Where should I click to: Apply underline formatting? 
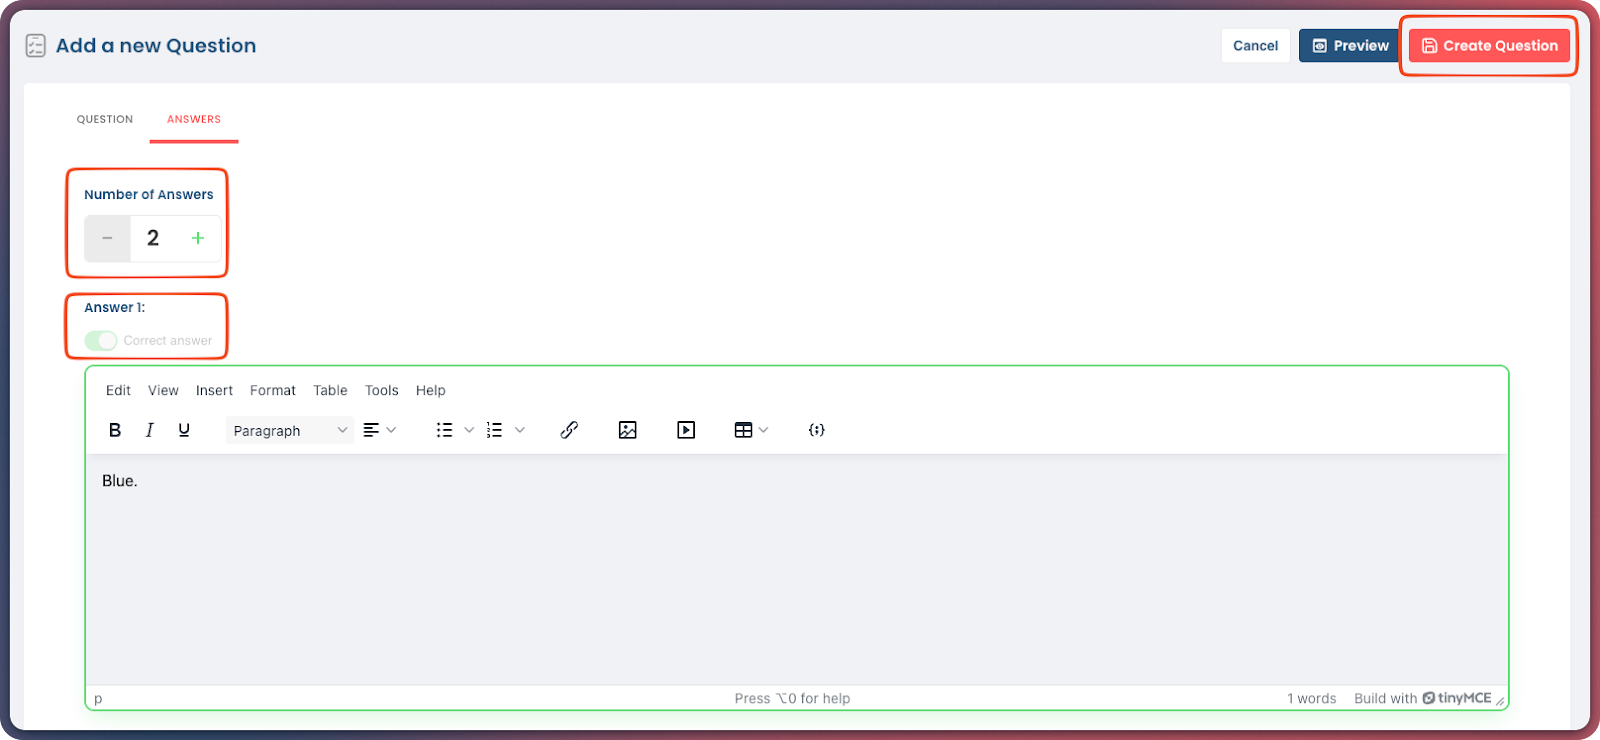[x=184, y=430]
